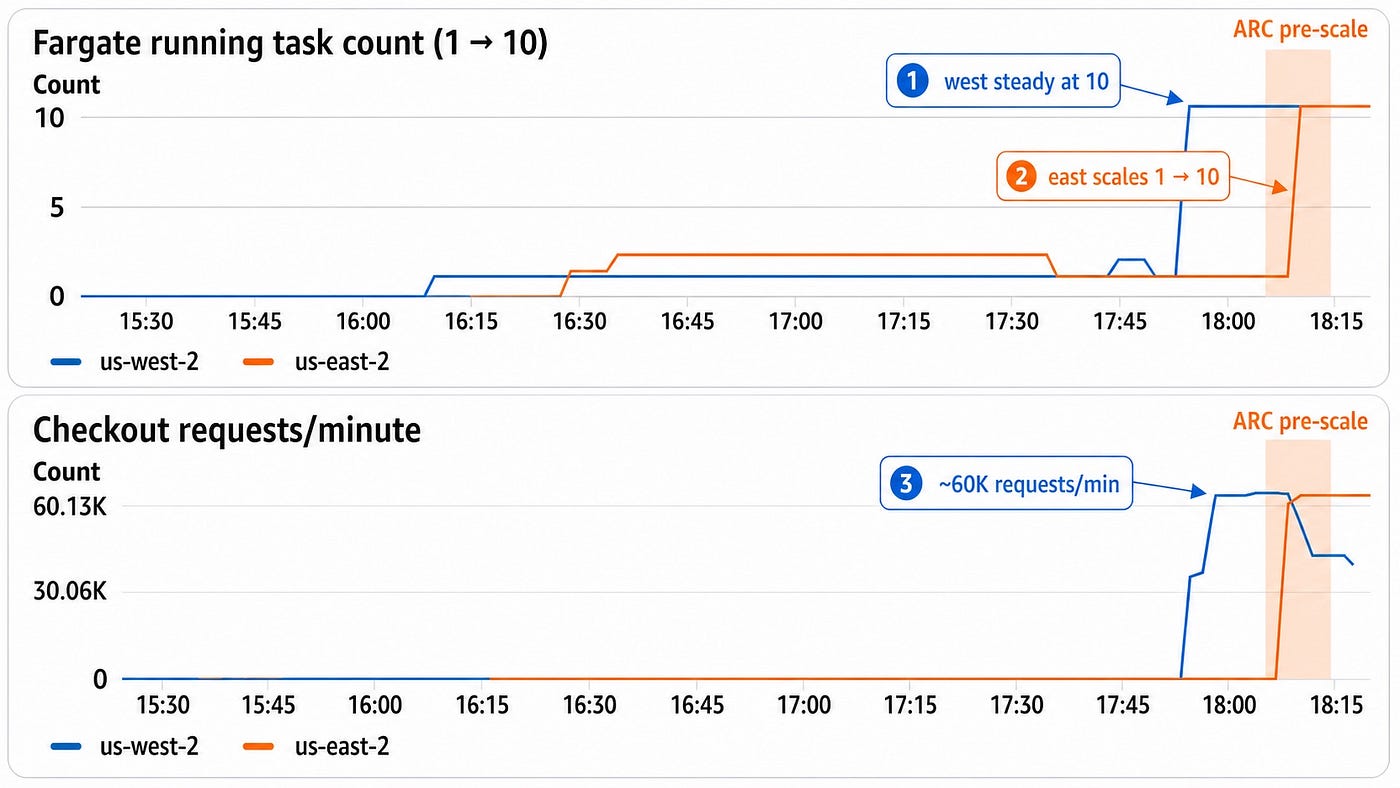Select the 'west steady at 10' callout
The width and height of the screenshot is (1400, 788).
[x=1002, y=81]
